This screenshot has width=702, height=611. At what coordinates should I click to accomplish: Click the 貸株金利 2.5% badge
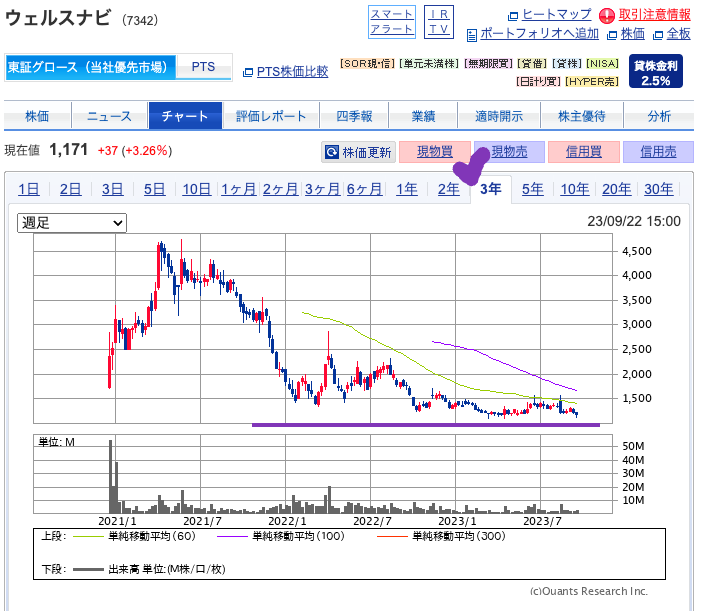pos(656,71)
